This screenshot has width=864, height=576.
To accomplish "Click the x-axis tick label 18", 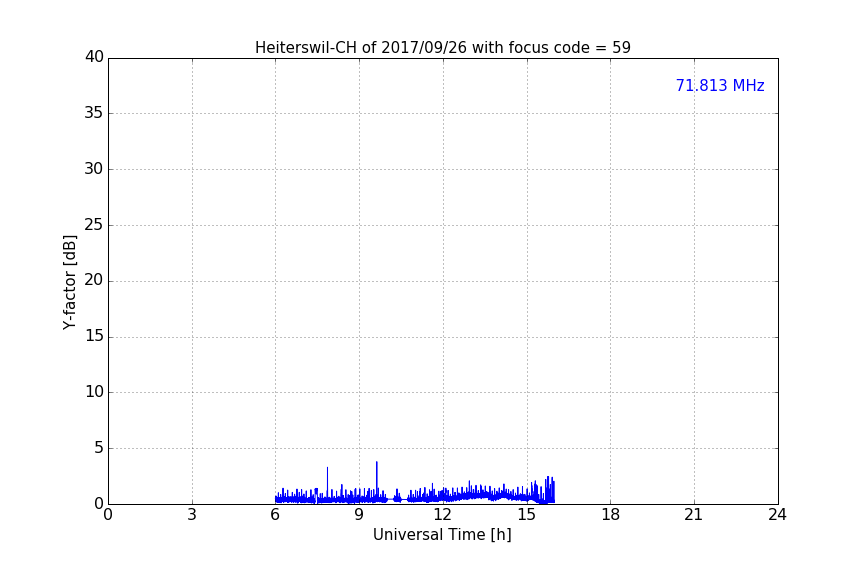I will tap(610, 515).
